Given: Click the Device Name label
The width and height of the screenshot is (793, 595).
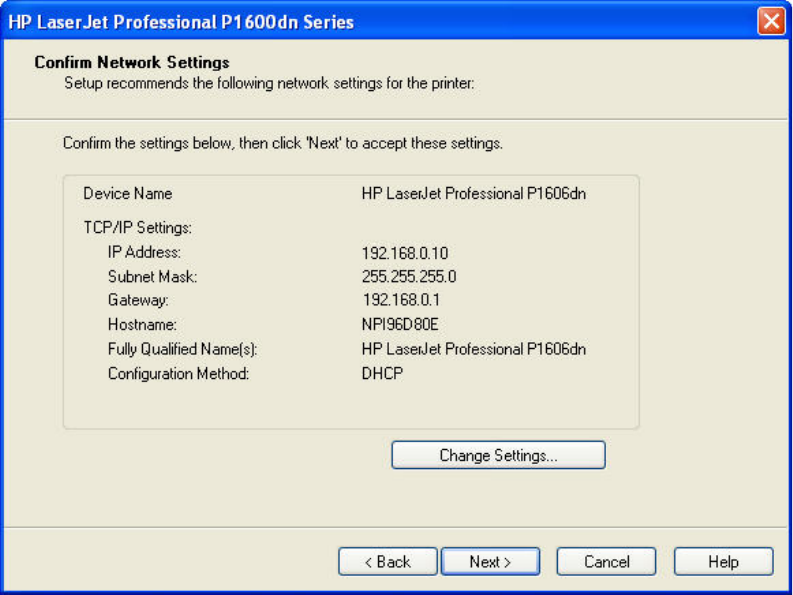Looking at the screenshot, I should point(127,193).
